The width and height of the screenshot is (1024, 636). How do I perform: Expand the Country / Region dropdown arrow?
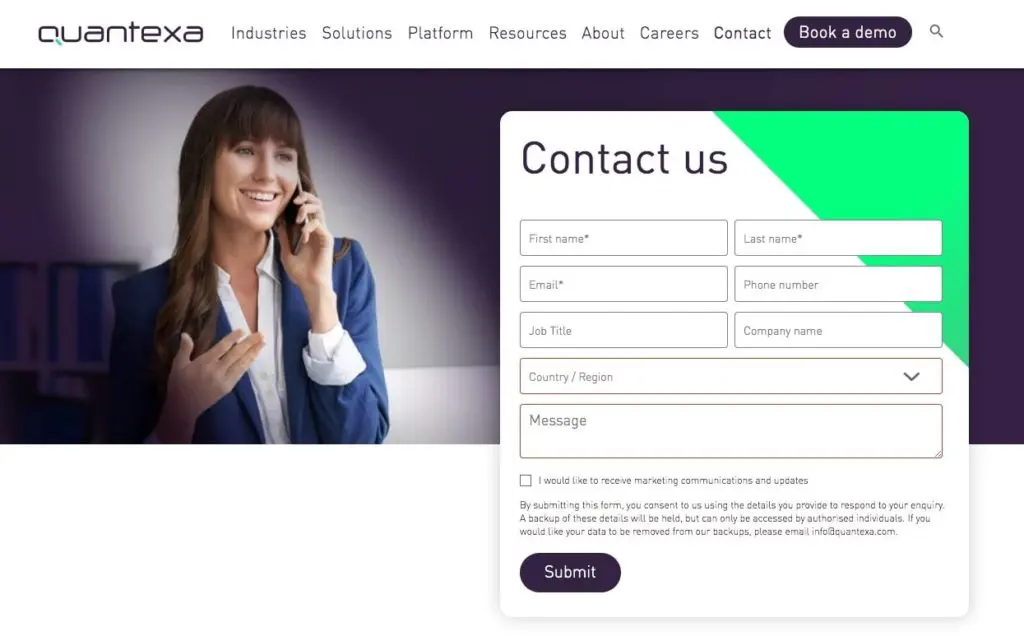tap(911, 377)
